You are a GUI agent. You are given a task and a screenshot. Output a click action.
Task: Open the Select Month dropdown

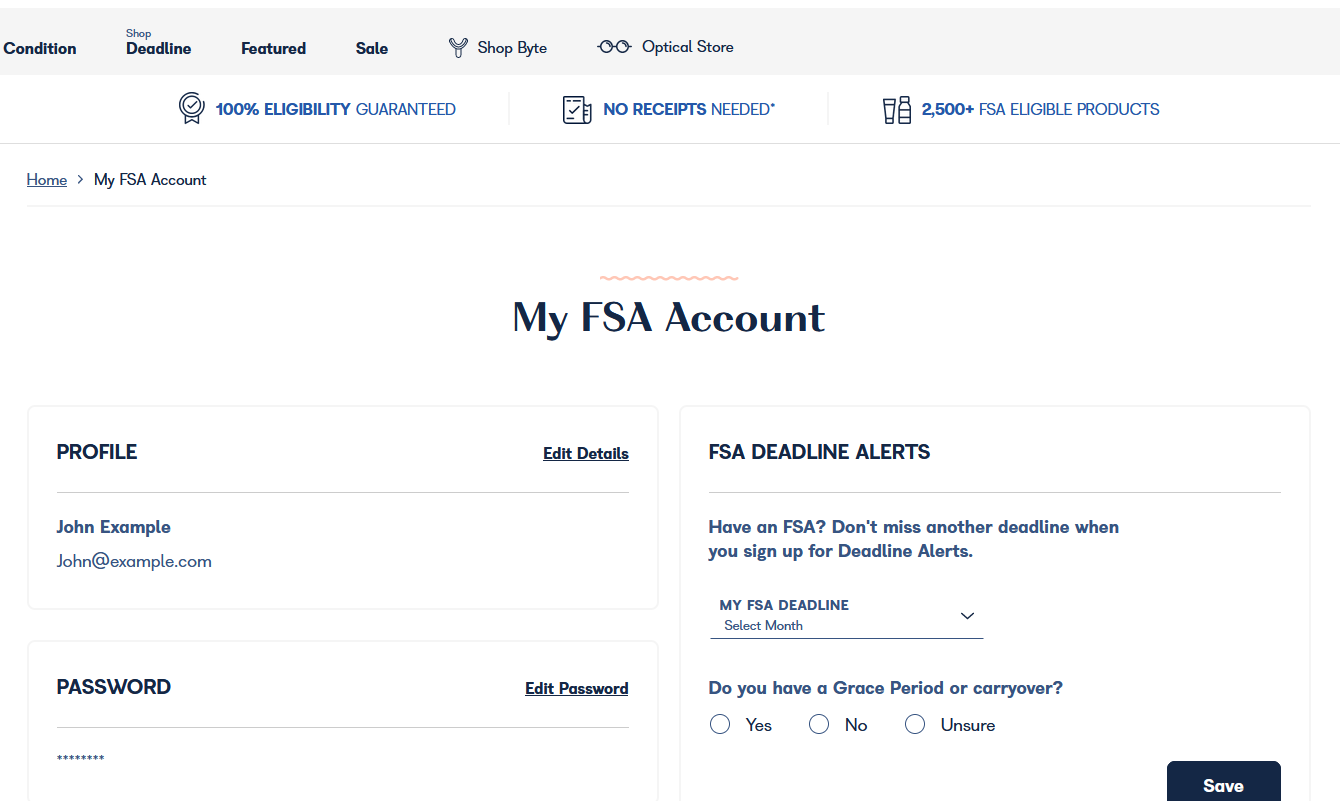tap(846, 624)
